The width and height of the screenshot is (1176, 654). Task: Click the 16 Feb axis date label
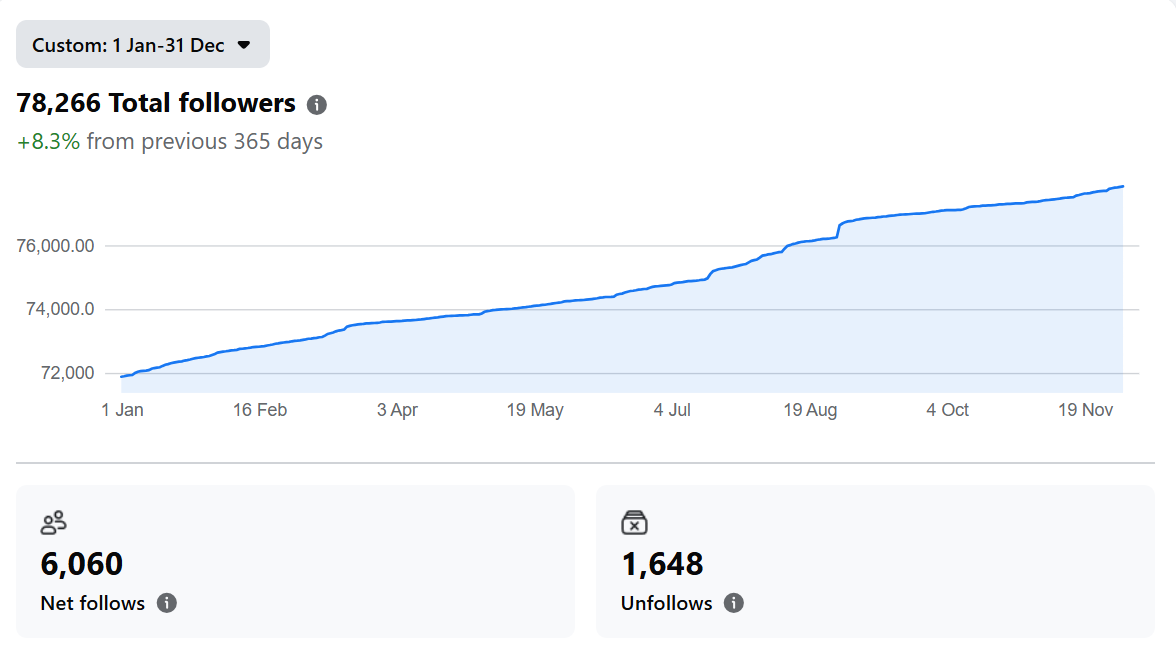(259, 410)
